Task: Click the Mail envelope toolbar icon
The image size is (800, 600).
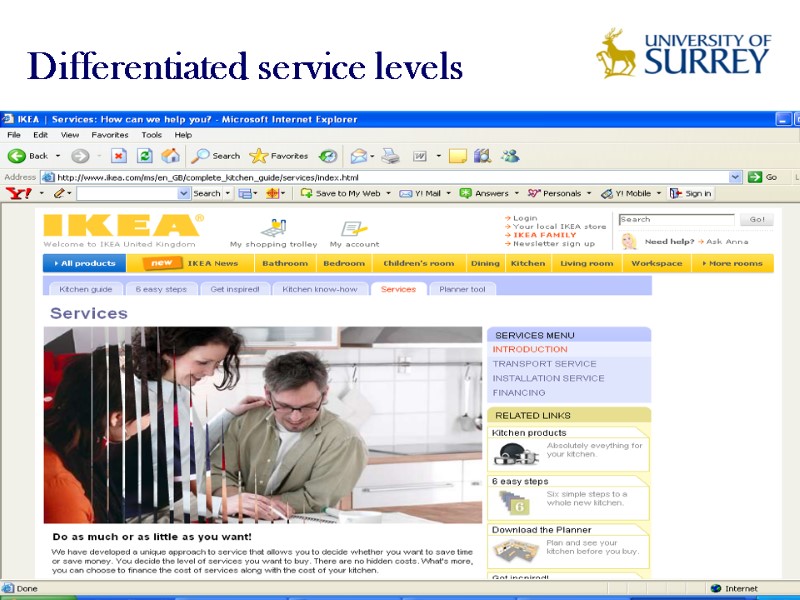Action: coord(359,156)
